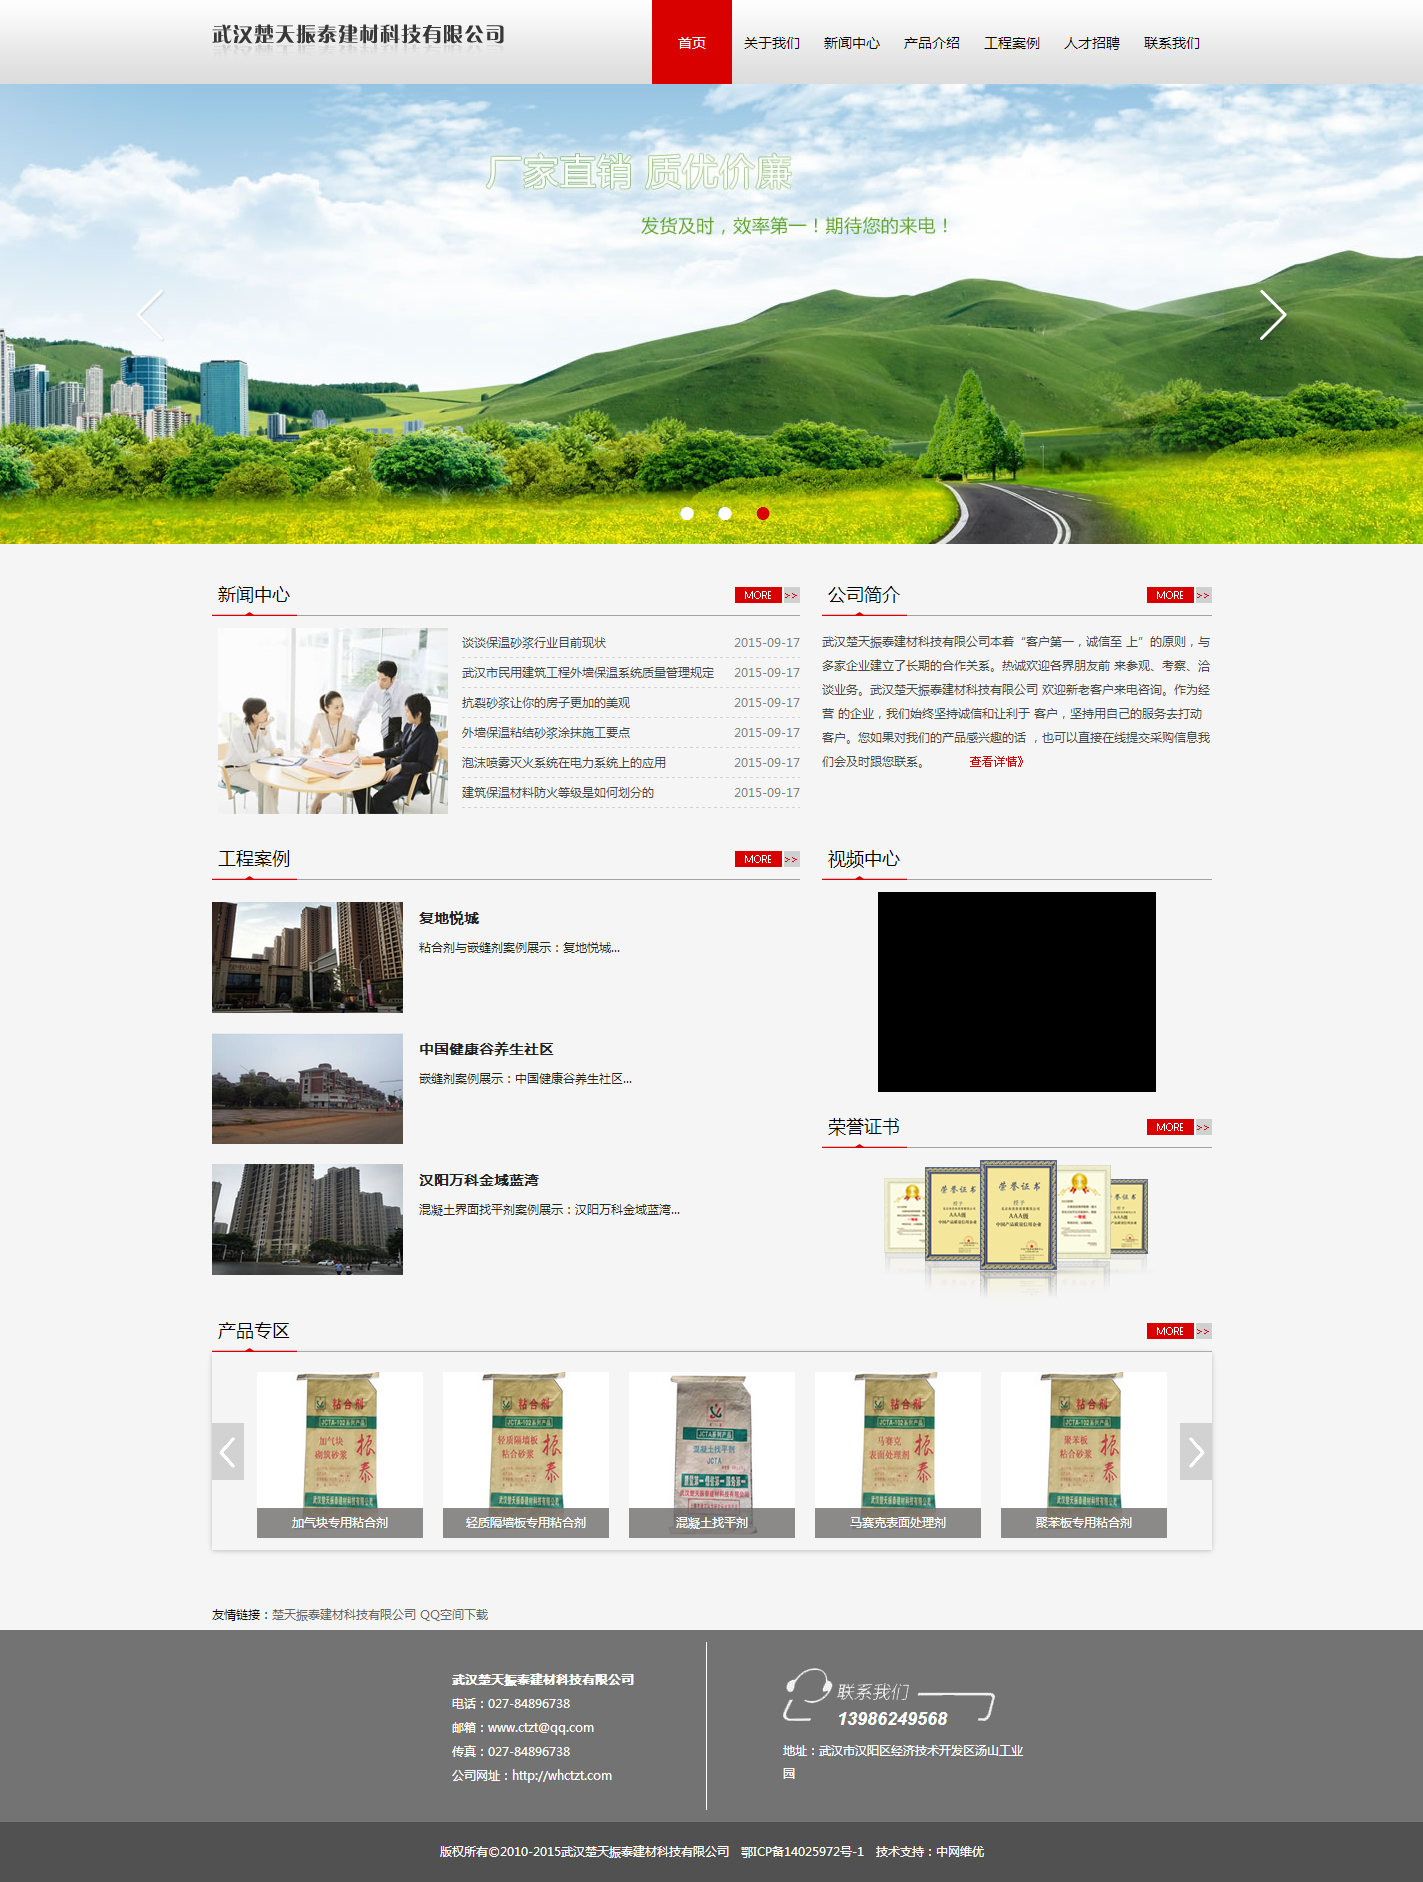Open the 首页 navigation tab
This screenshot has width=1423, height=1882.
pyautogui.click(x=692, y=43)
